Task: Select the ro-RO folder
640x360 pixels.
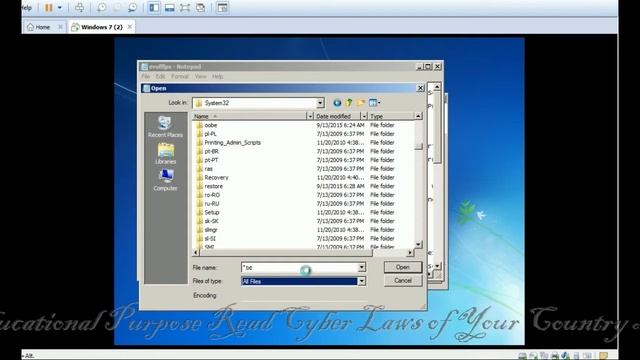Action: coord(212,195)
